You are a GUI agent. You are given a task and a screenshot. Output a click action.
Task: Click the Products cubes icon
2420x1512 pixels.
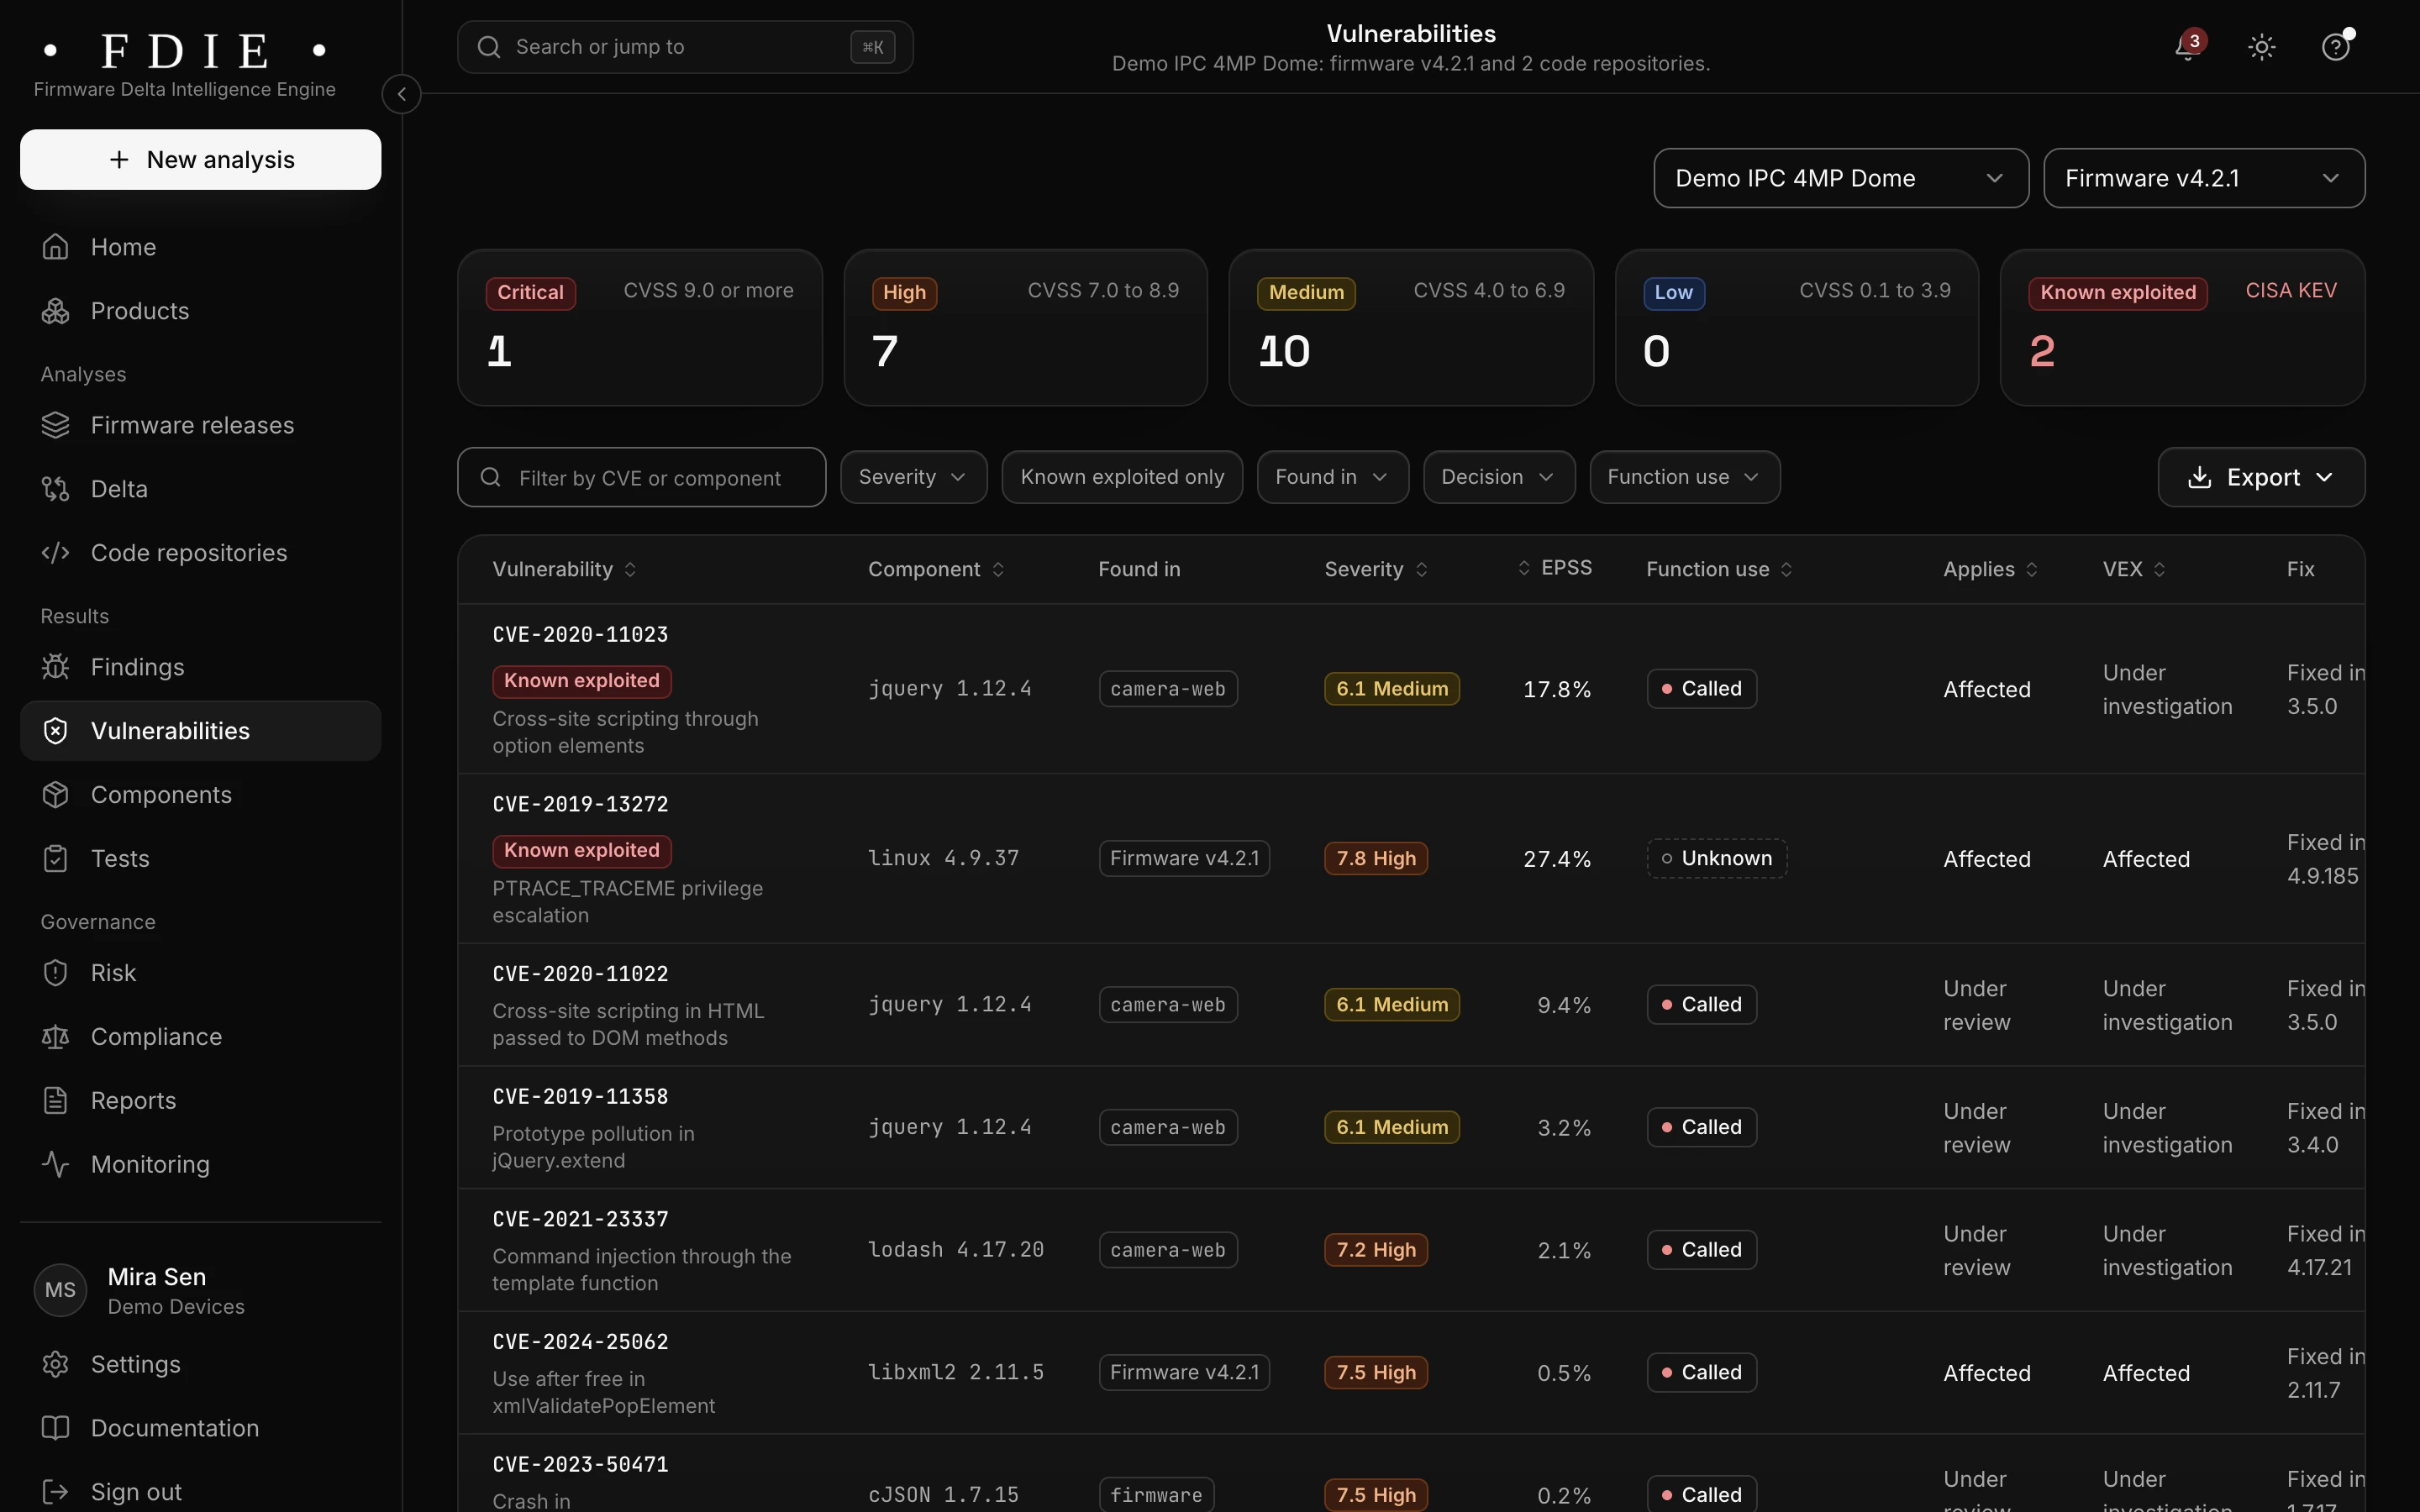tap(56, 311)
